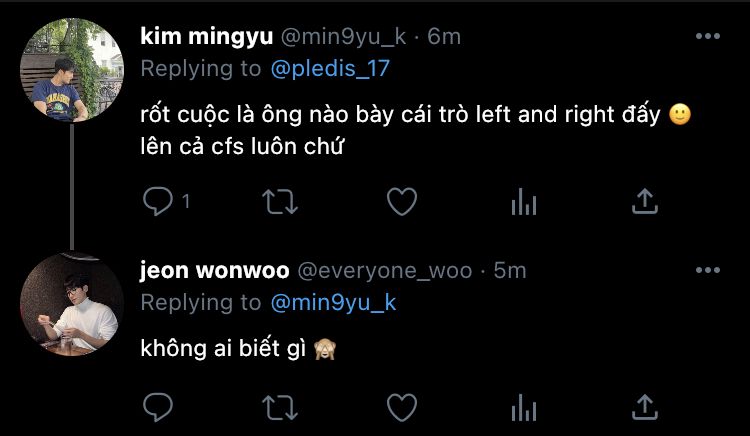This screenshot has height=436, width=750.
Task: Share jeon wonwoo's tweet
Action: pyautogui.click(x=645, y=407)
